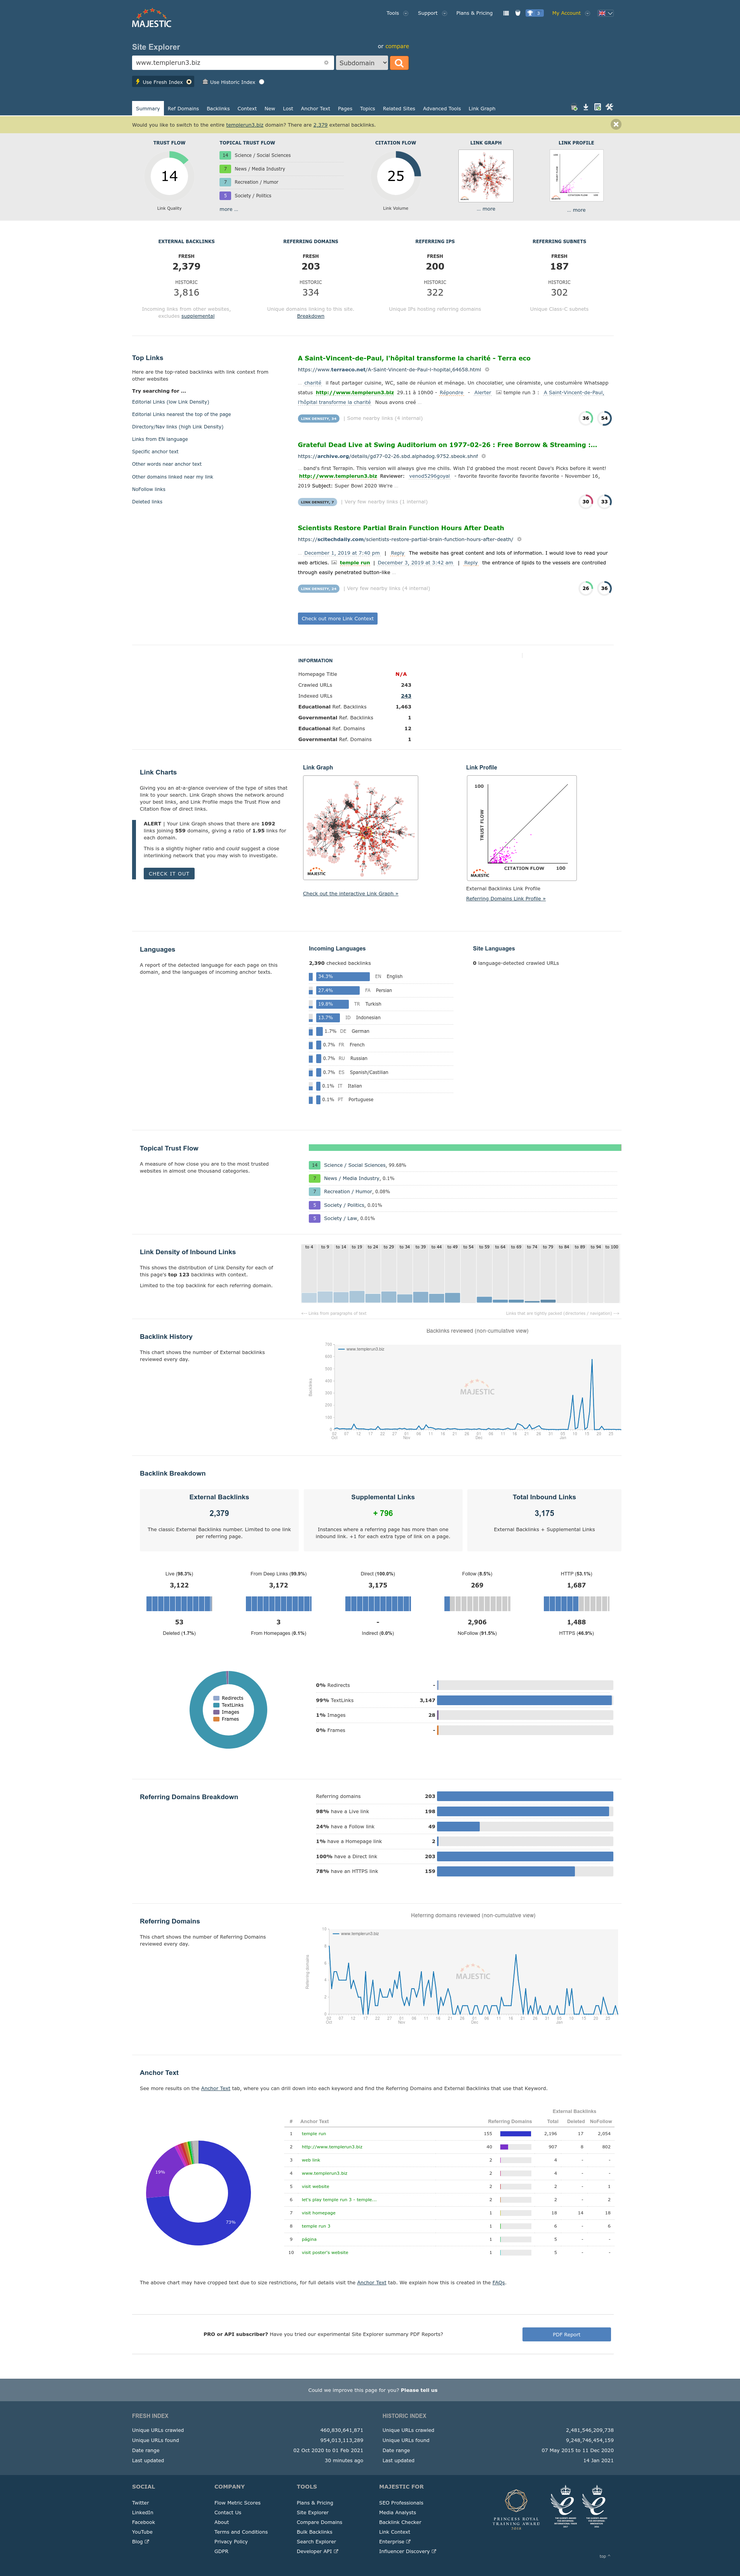Image resolution: width=740 pixels, height=2576 pixels.
Task: Open the top Link Profile thumbnail
Action: tap(576, 176)
